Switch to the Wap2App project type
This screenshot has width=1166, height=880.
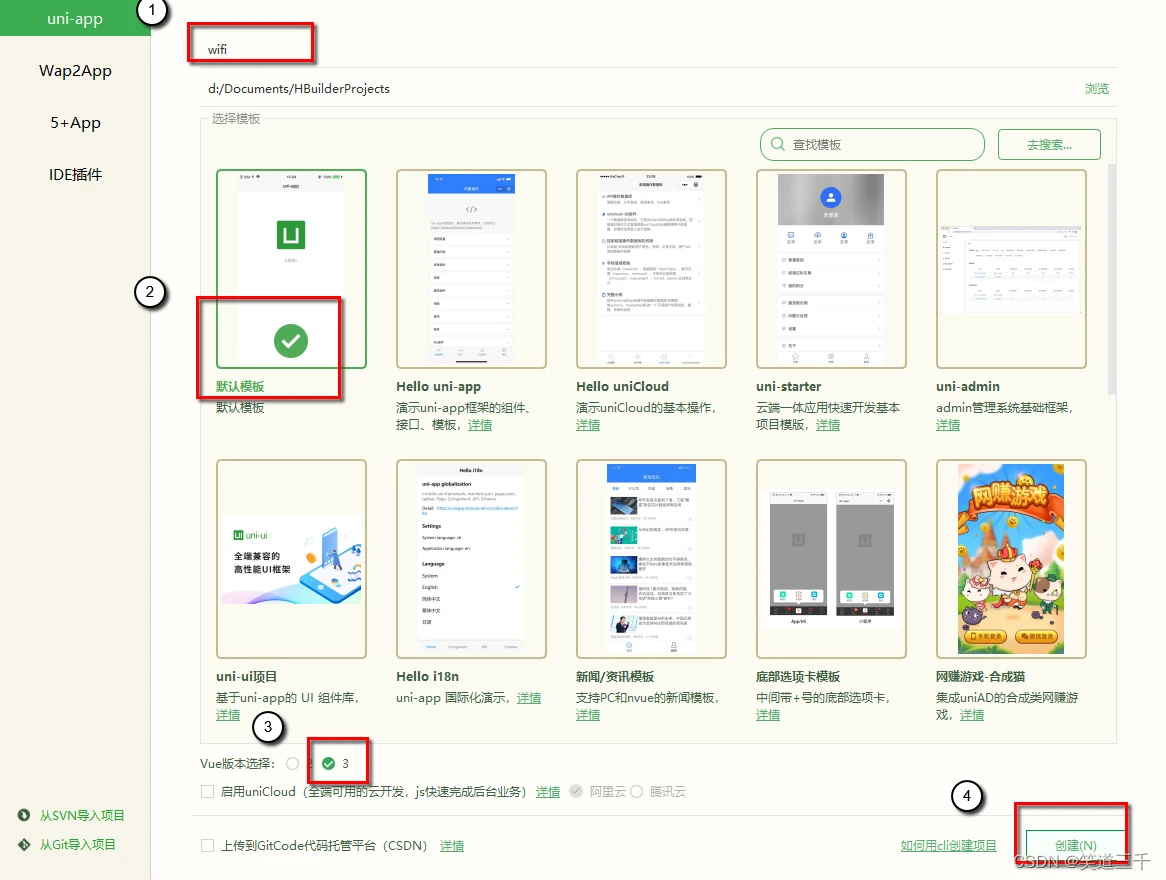point(75,71)
